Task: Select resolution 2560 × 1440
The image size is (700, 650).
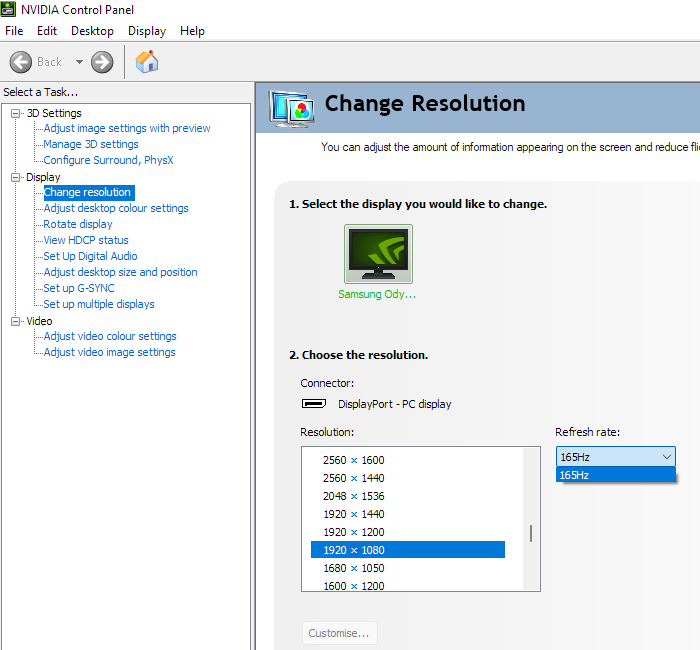Action: point(408,478)
